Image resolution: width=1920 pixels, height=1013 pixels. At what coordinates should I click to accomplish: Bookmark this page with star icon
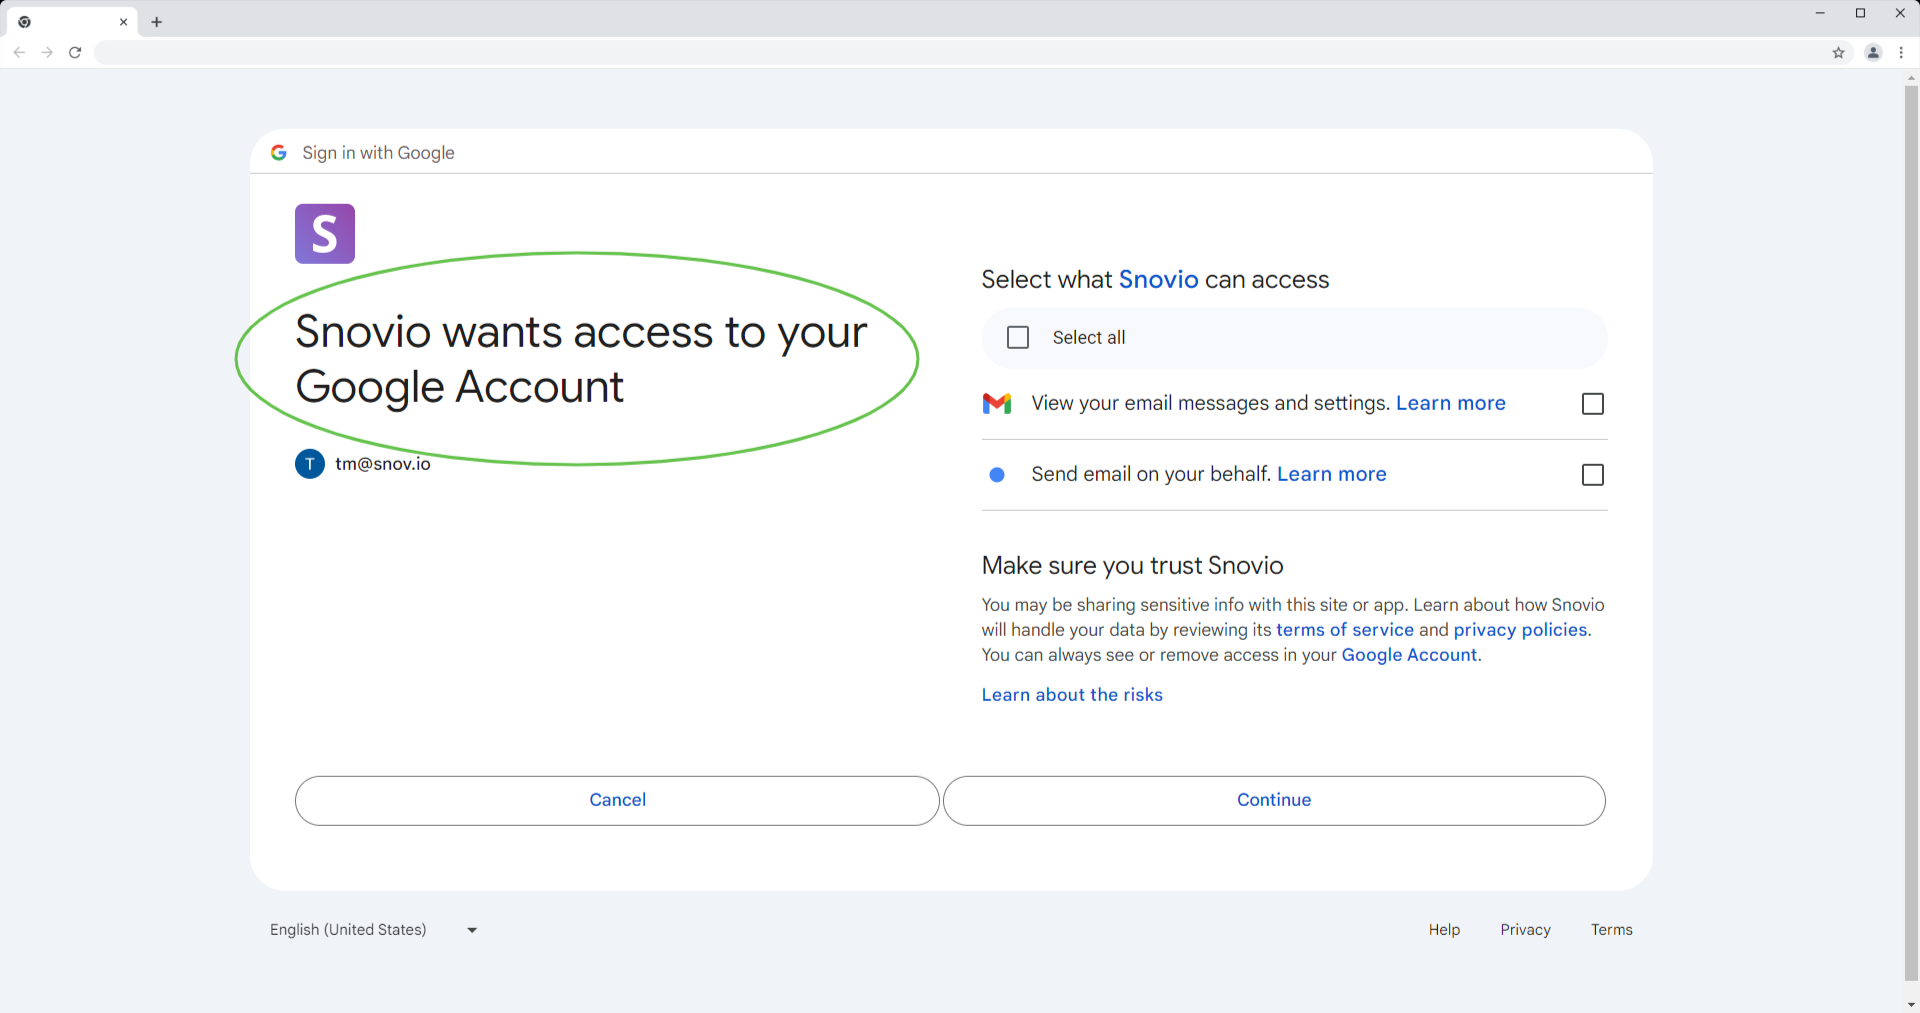1838,53
